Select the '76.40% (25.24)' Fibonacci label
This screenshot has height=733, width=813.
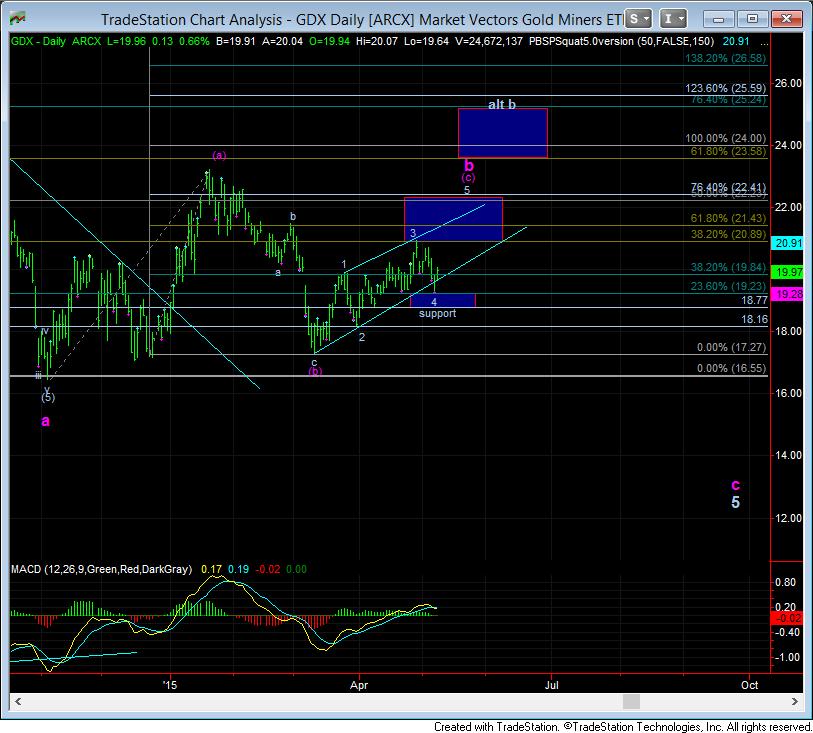point(728,100)
